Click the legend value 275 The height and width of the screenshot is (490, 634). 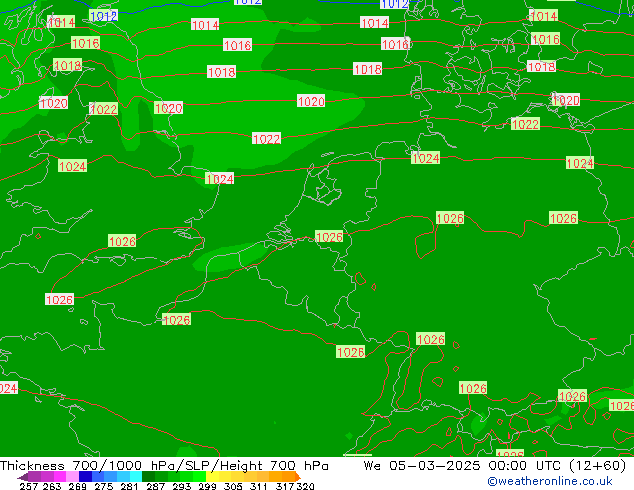[x=104, y=486]
